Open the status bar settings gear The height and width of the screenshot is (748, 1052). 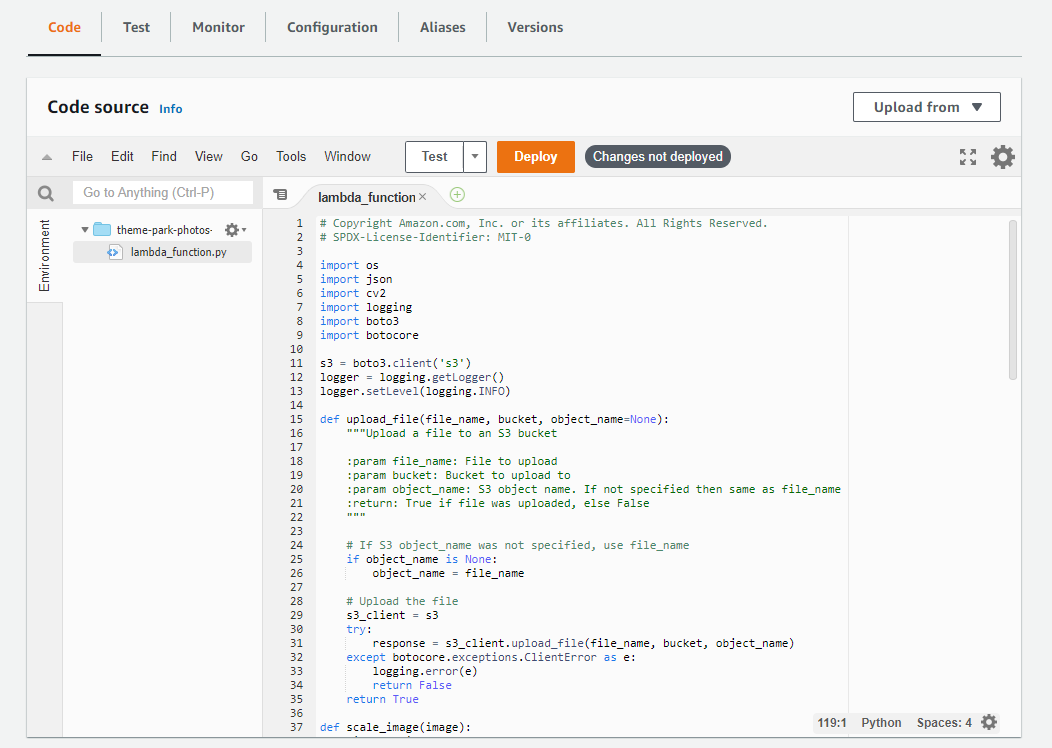coord(989,722)
